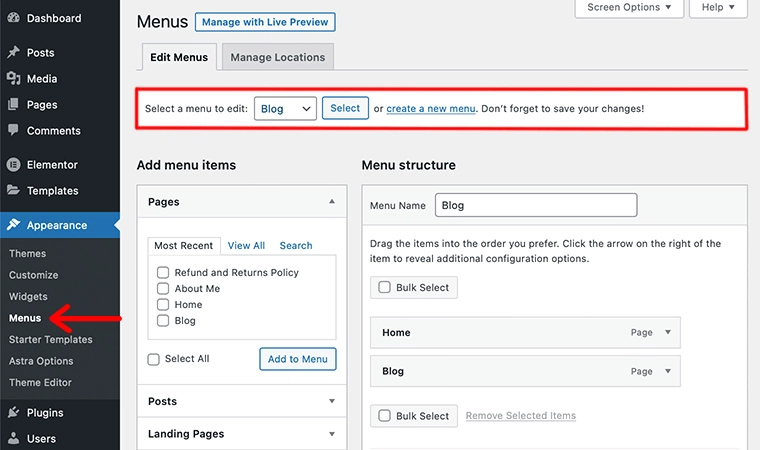Expand the Posts panel arrow
The width and height of the screenshot is (760, 450).
point(332,401)
